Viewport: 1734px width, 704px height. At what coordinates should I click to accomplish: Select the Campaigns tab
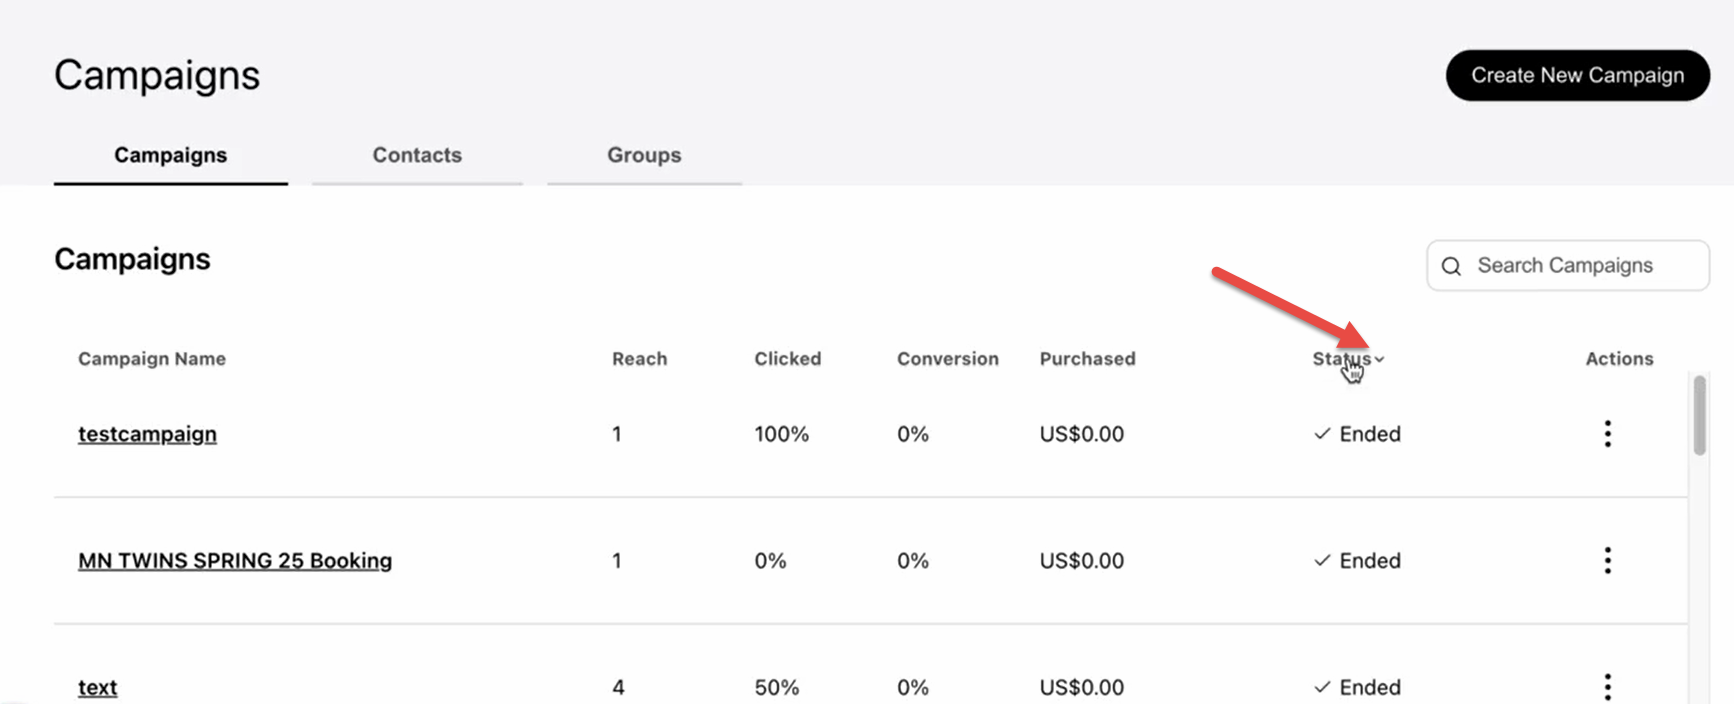[170, 155]
